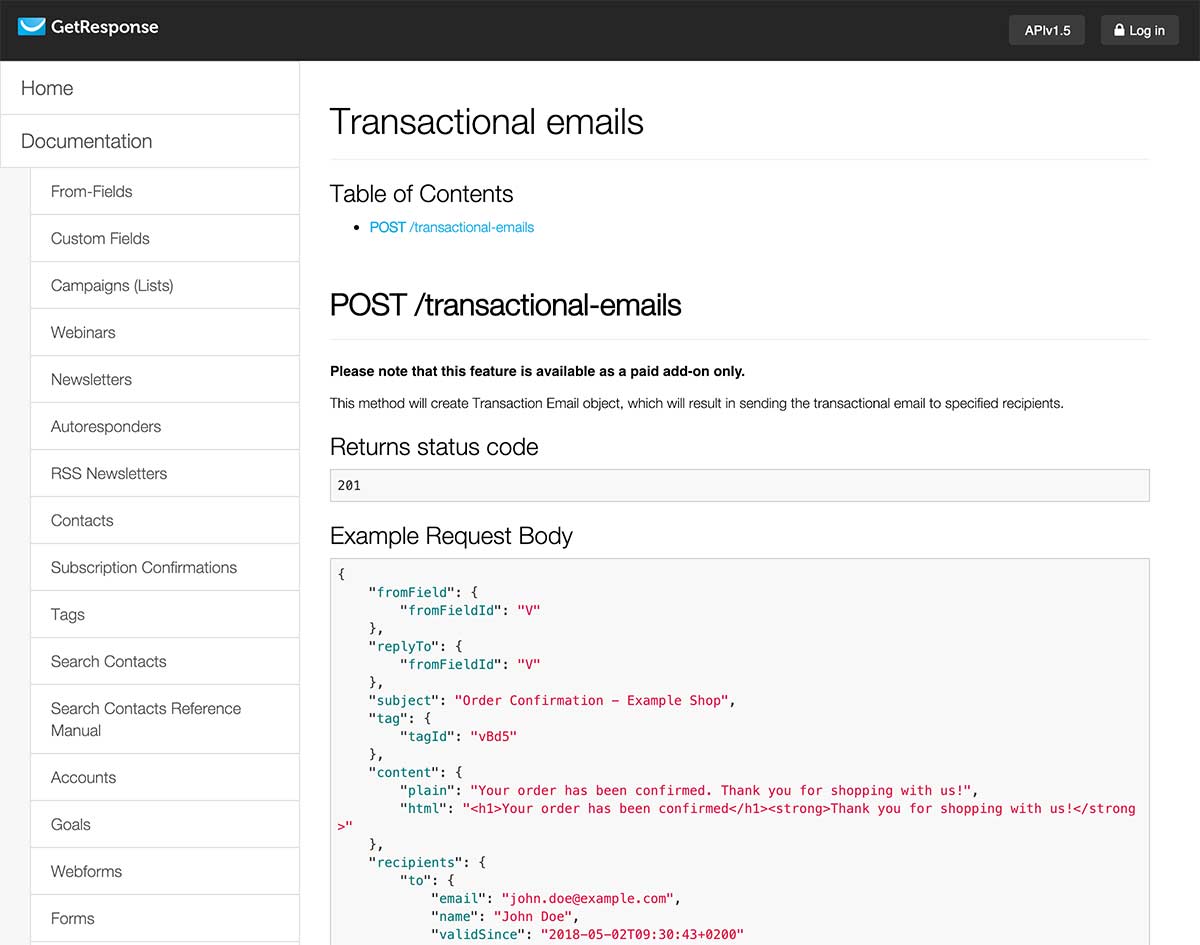Click the "recipients" key in code
This screenshot has height=945, width=1200.
pos(414,862)
